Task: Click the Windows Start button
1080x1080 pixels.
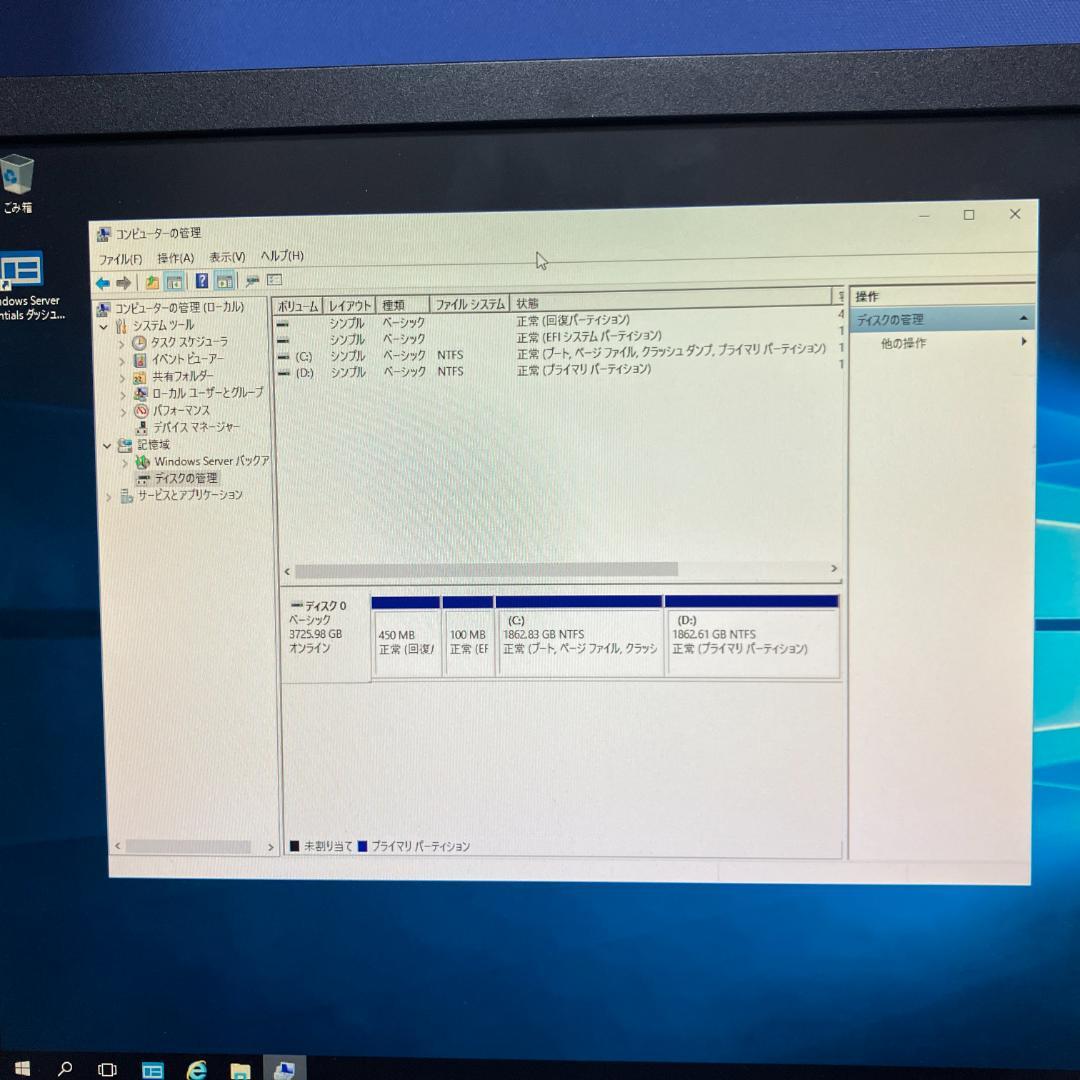Action: click(x=19, y=1069)
